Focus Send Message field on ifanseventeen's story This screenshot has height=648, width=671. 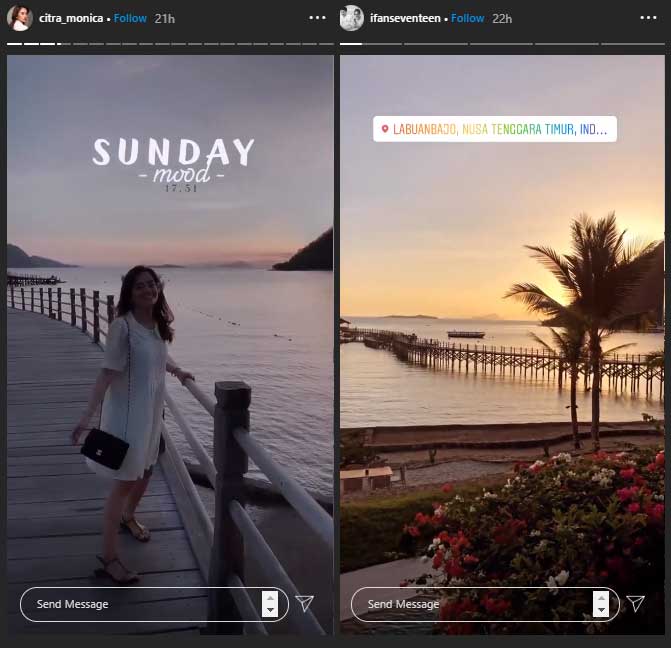[470, 604]
